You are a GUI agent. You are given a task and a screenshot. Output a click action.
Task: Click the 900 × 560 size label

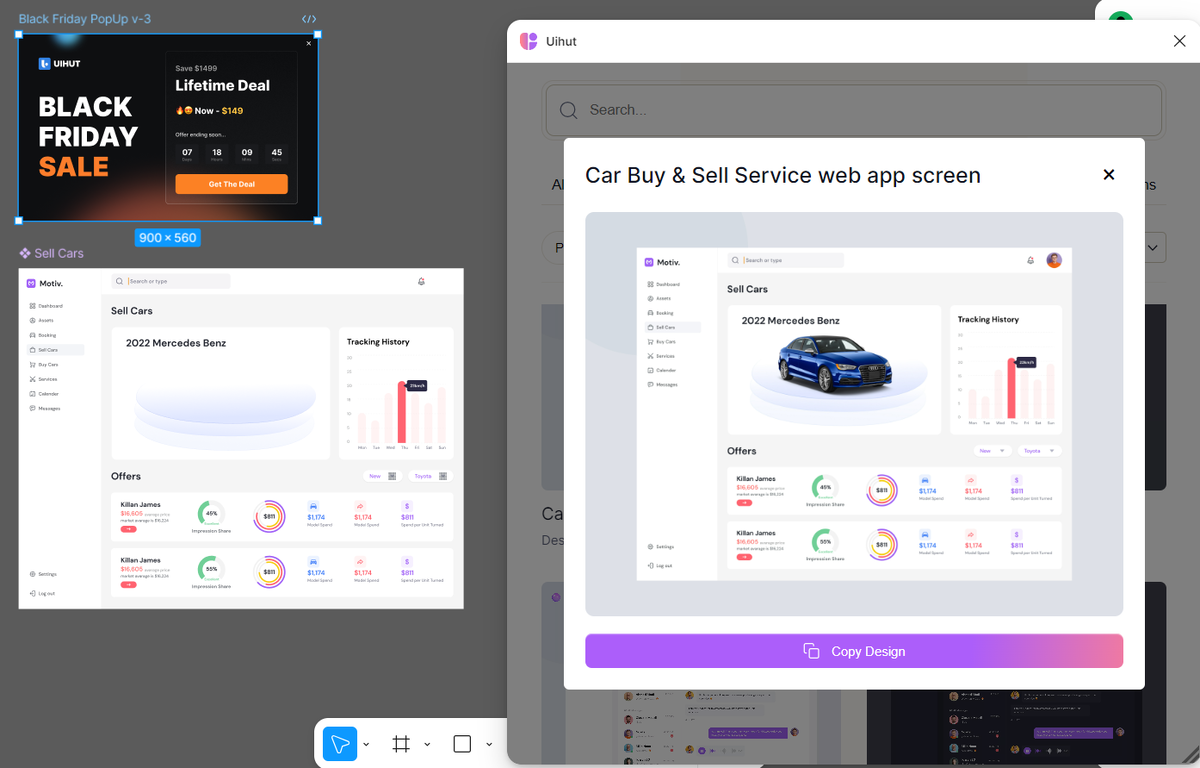[168, 238]
